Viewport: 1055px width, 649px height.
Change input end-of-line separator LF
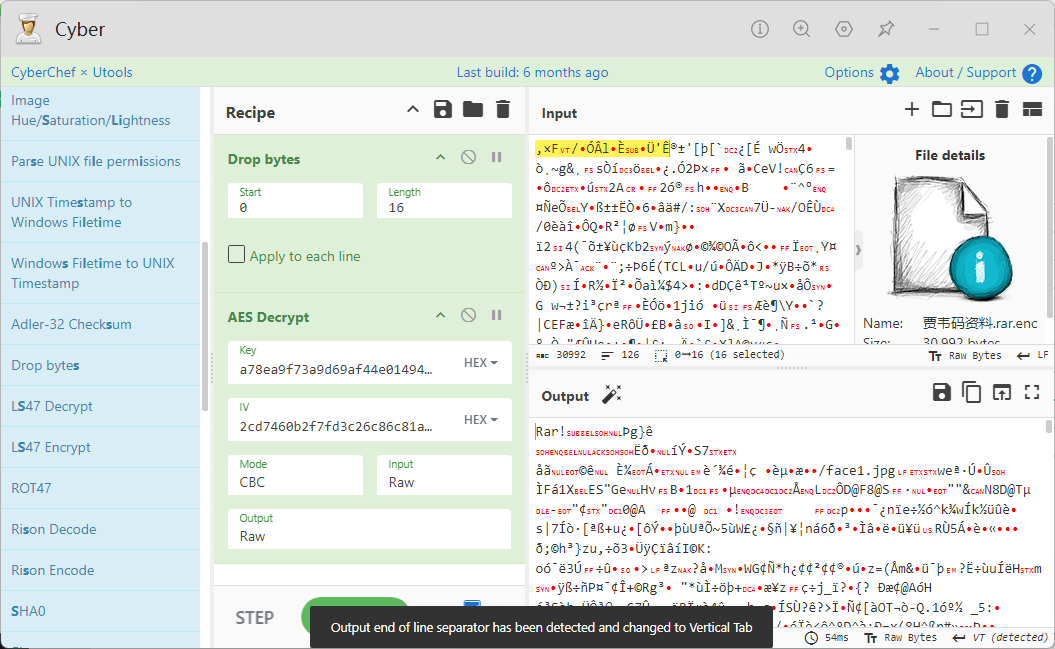click(1033, 355)
